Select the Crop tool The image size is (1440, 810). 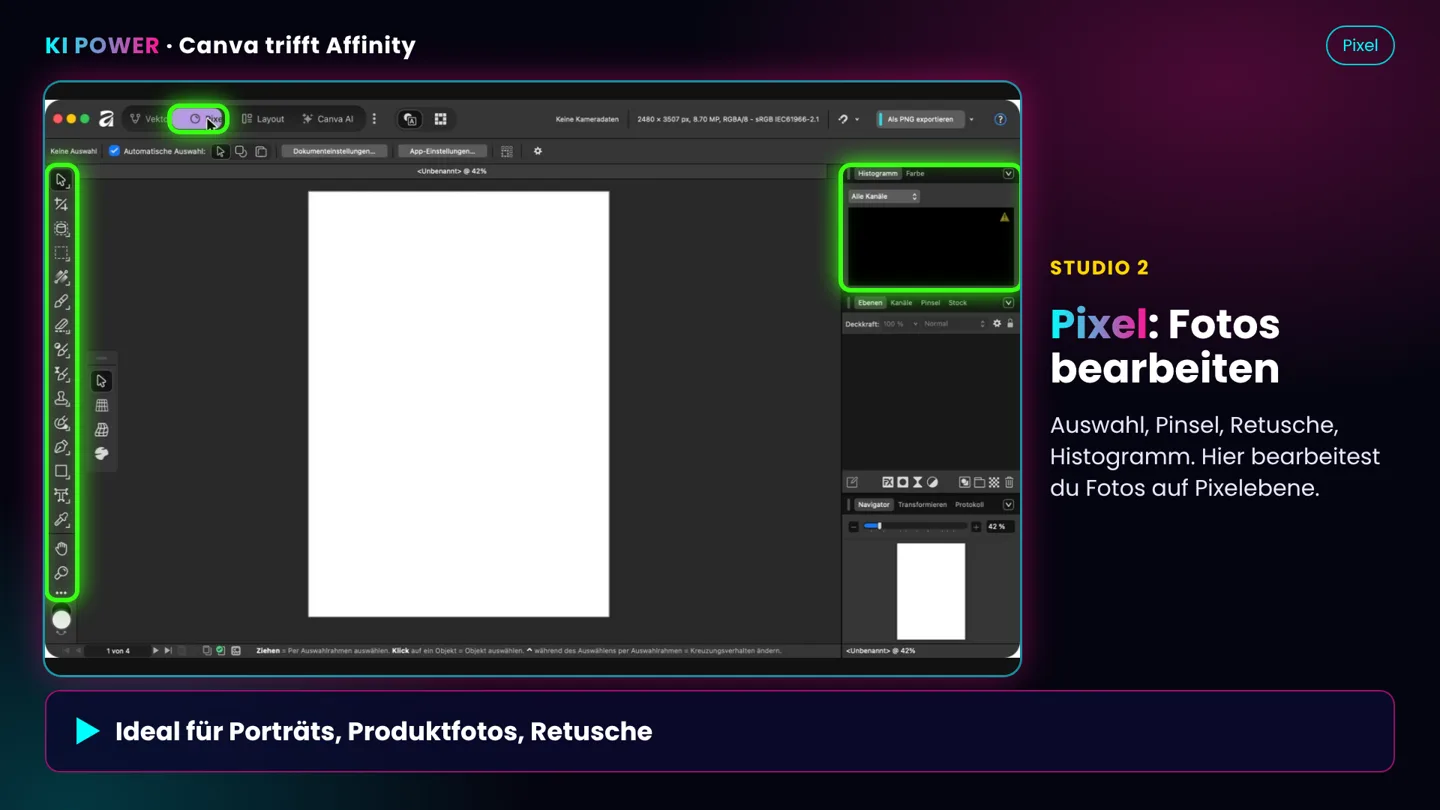point(61,205)
